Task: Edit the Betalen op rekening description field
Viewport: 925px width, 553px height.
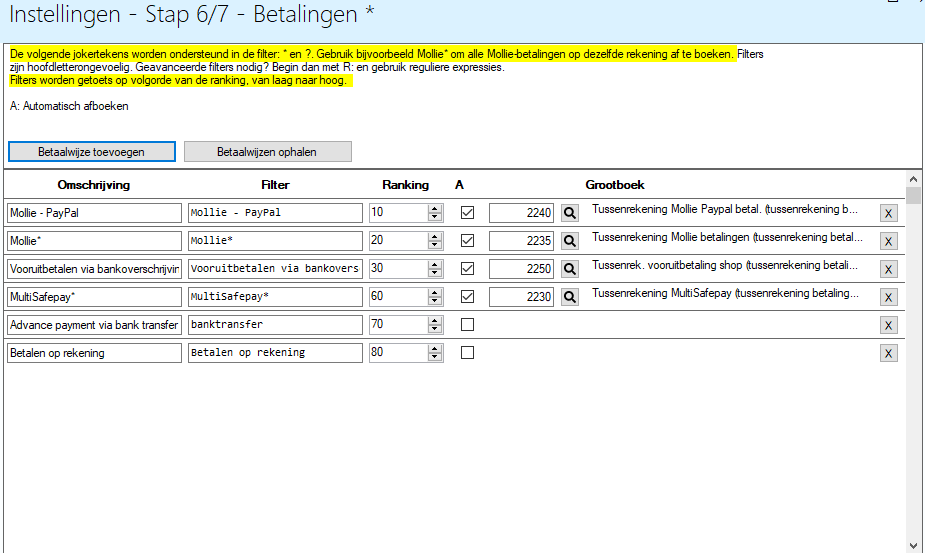Action: click(x=94, y=353)
